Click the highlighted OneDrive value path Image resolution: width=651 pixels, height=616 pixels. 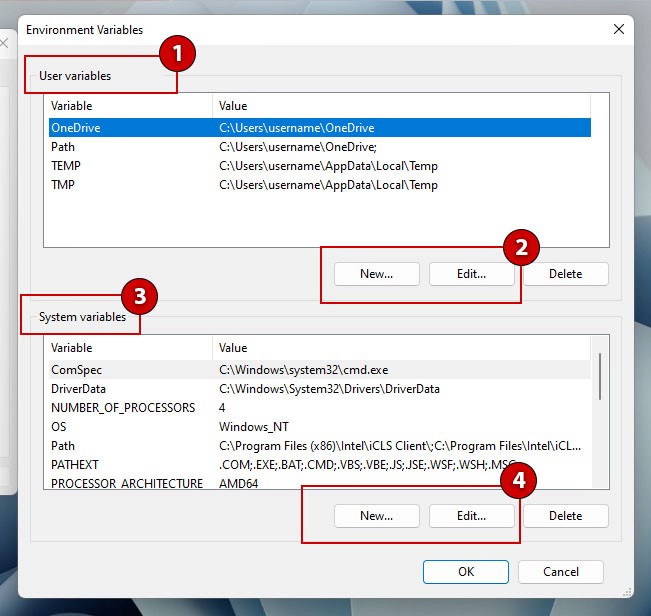pyautogui.click(x=296, y=128)
